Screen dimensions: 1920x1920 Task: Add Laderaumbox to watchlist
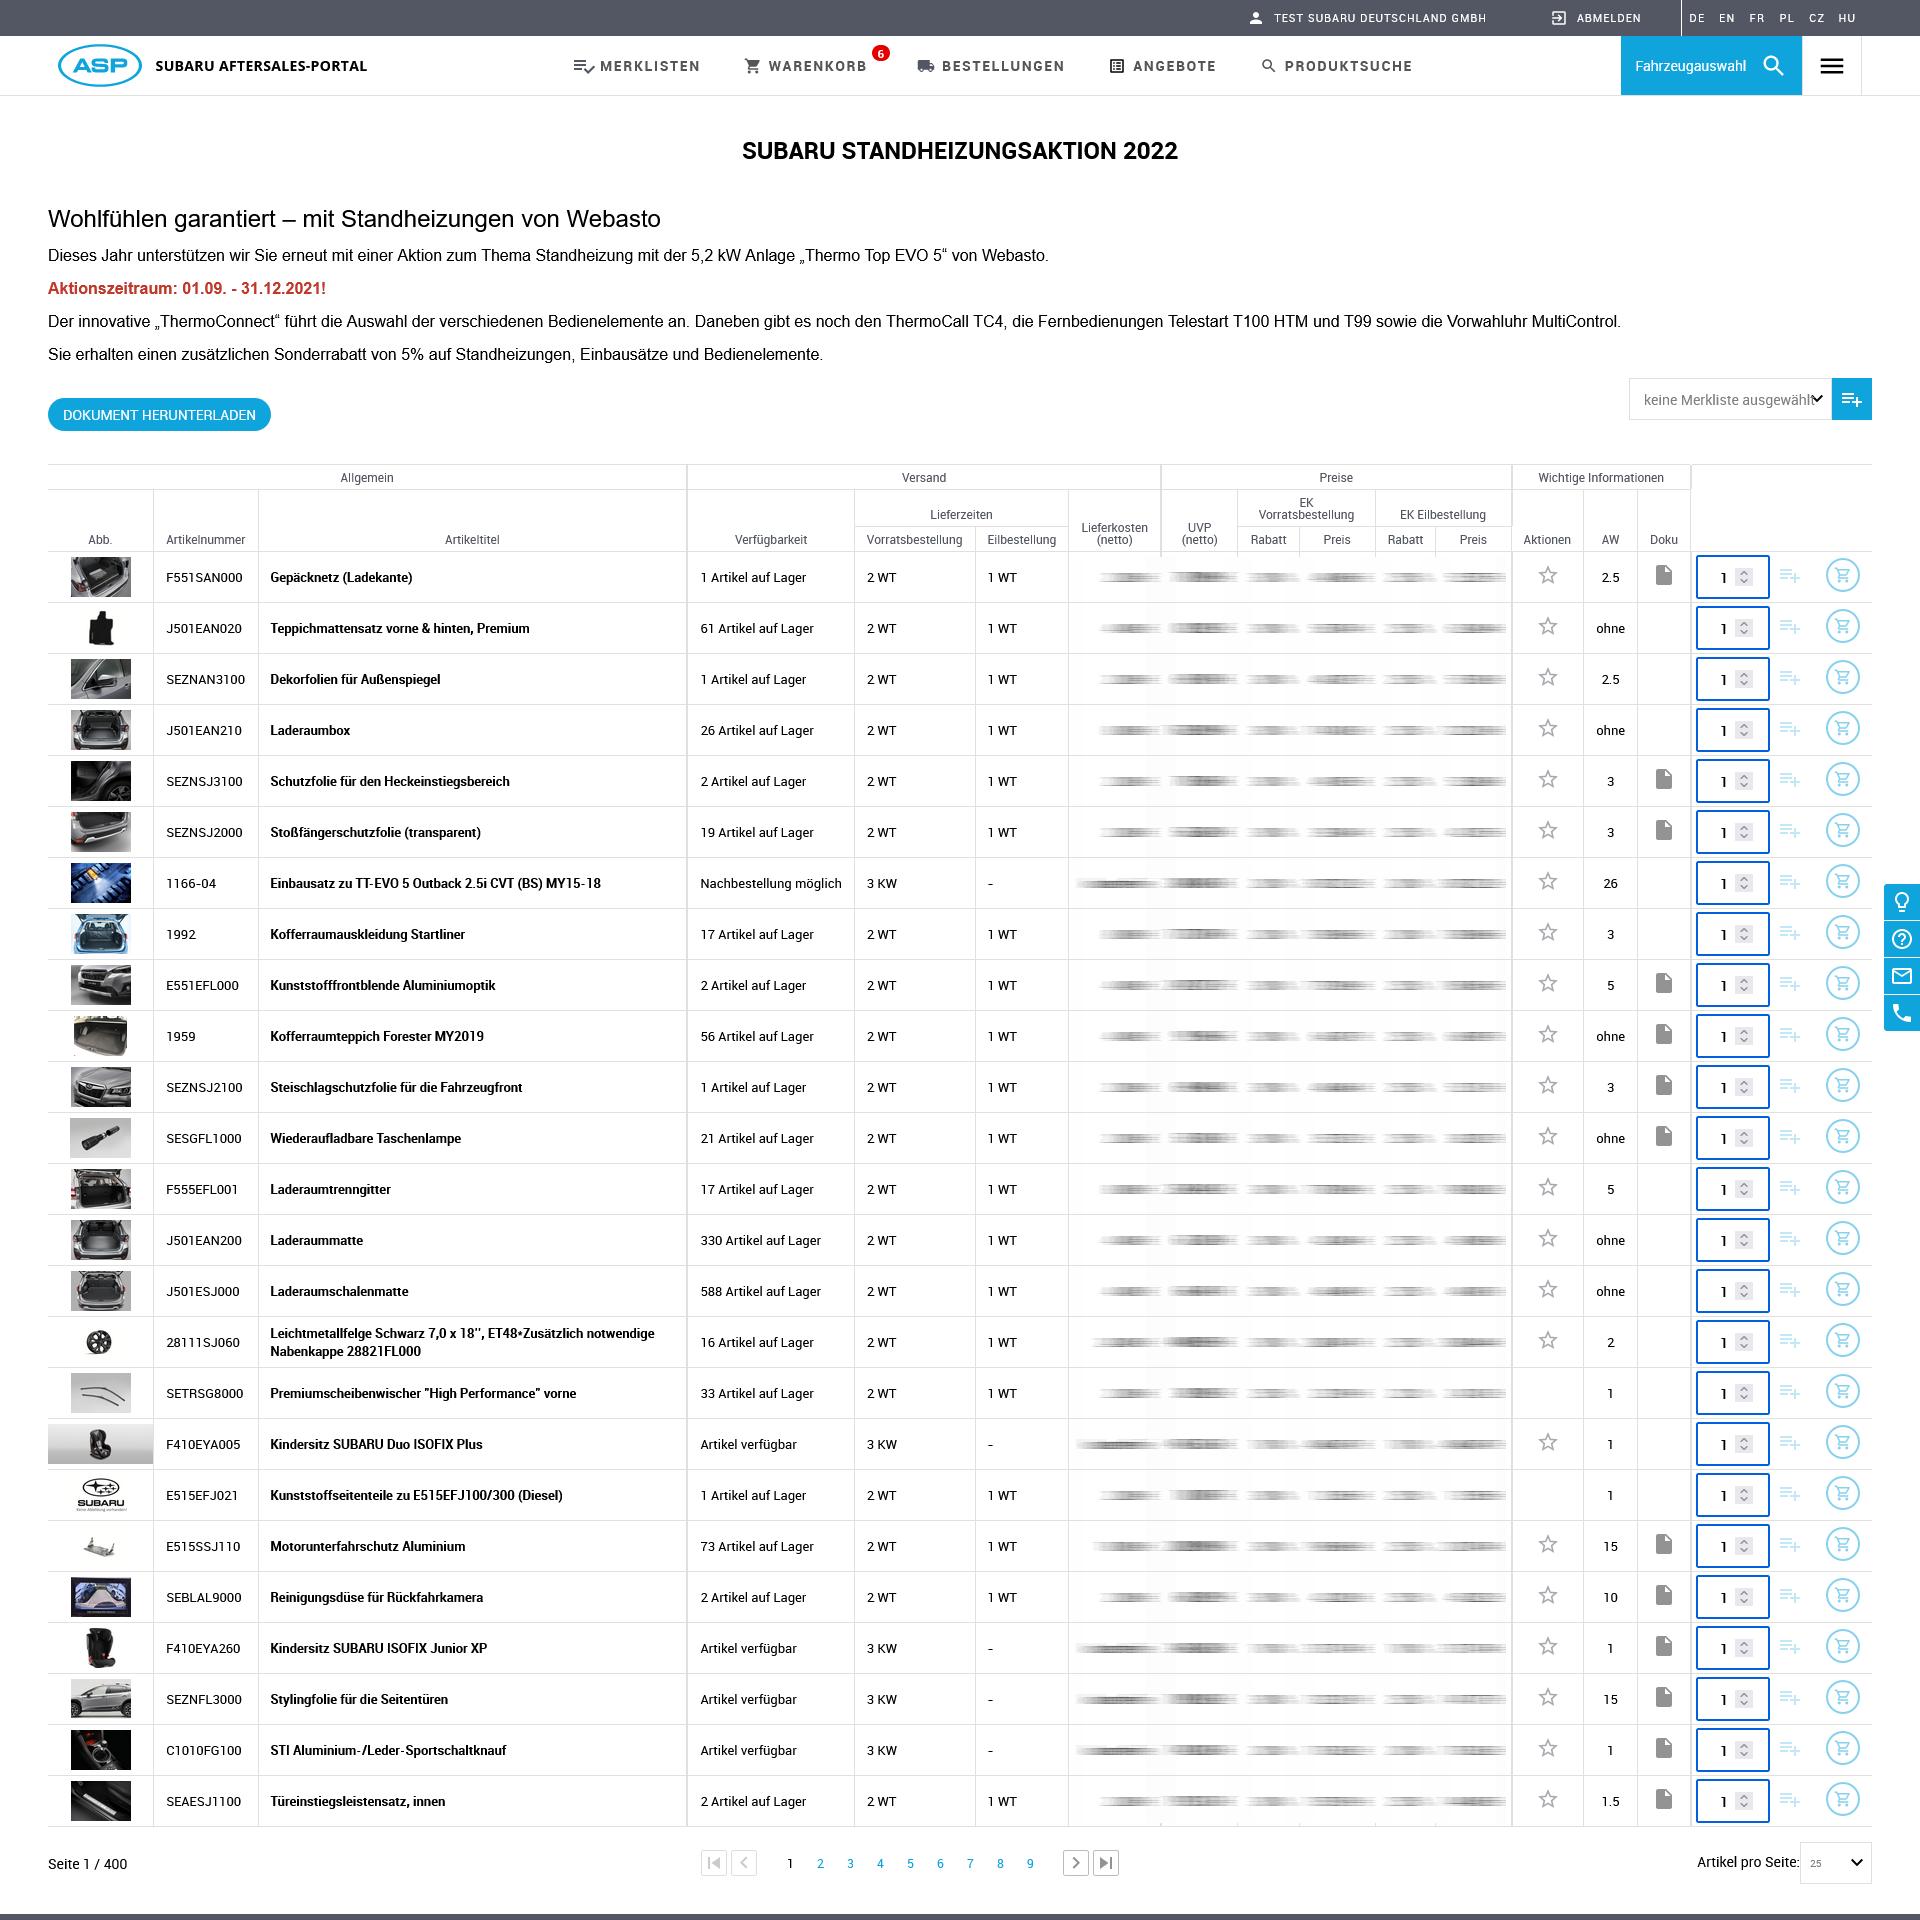[x=1789, y=730]
